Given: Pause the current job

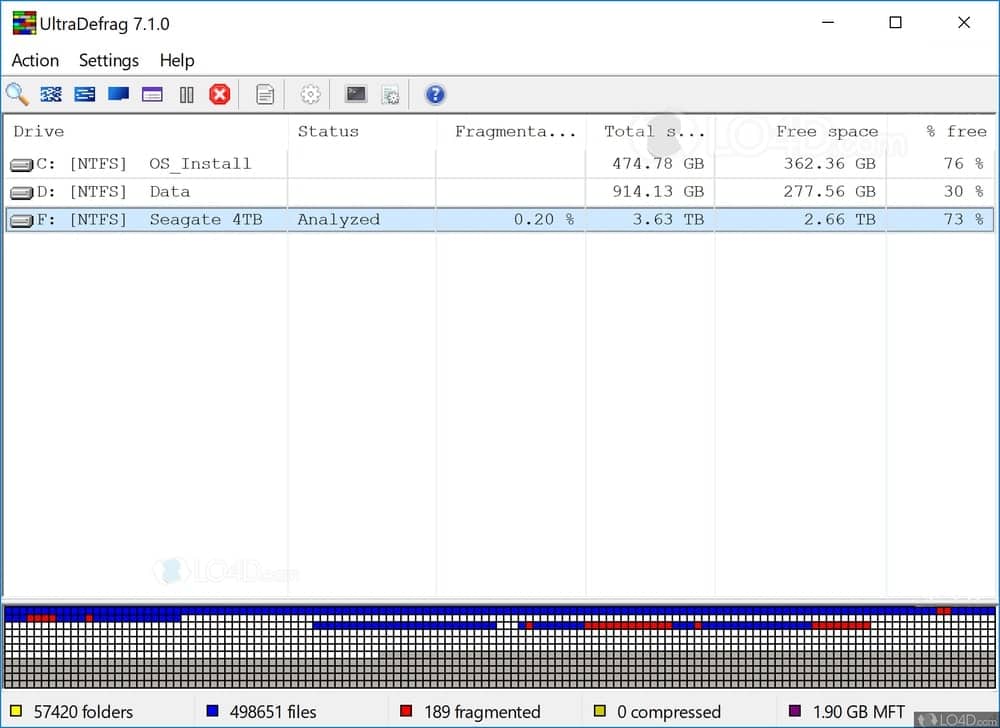Looking at the screenshot, I should (186, 95).
